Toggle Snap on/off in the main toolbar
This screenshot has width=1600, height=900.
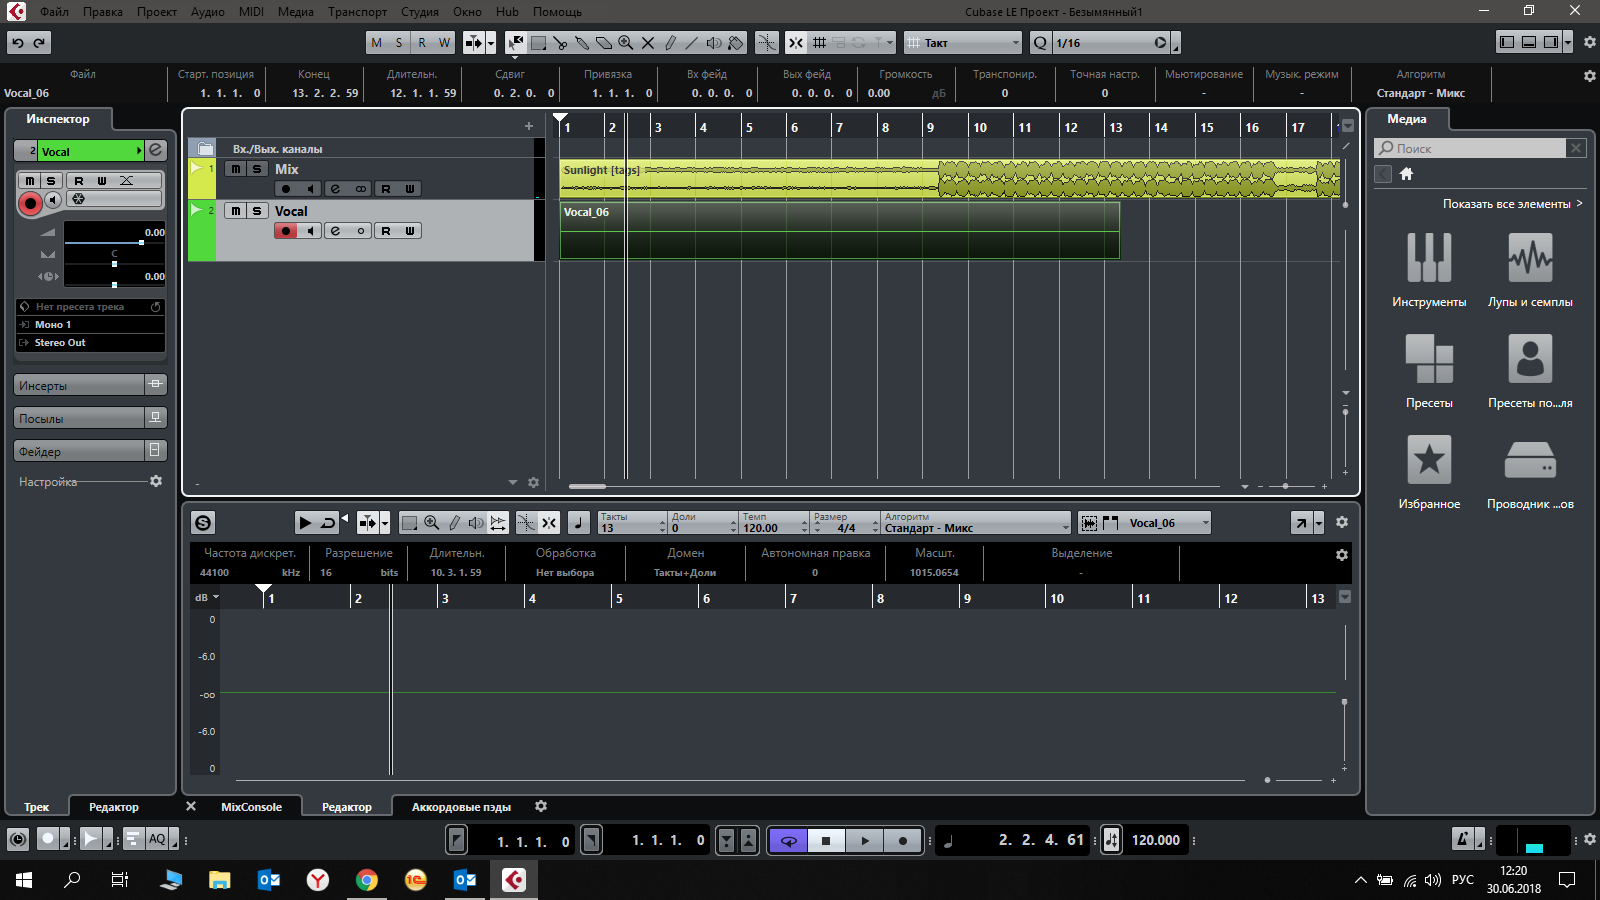(796, 43)
